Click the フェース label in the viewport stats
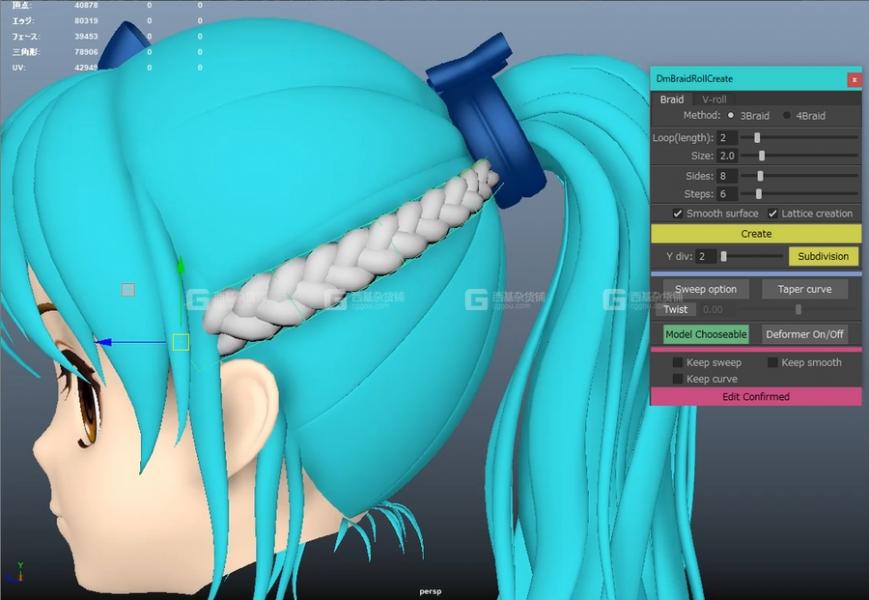Viewport: 869px width, 600px height. click(x=26, y=37)
